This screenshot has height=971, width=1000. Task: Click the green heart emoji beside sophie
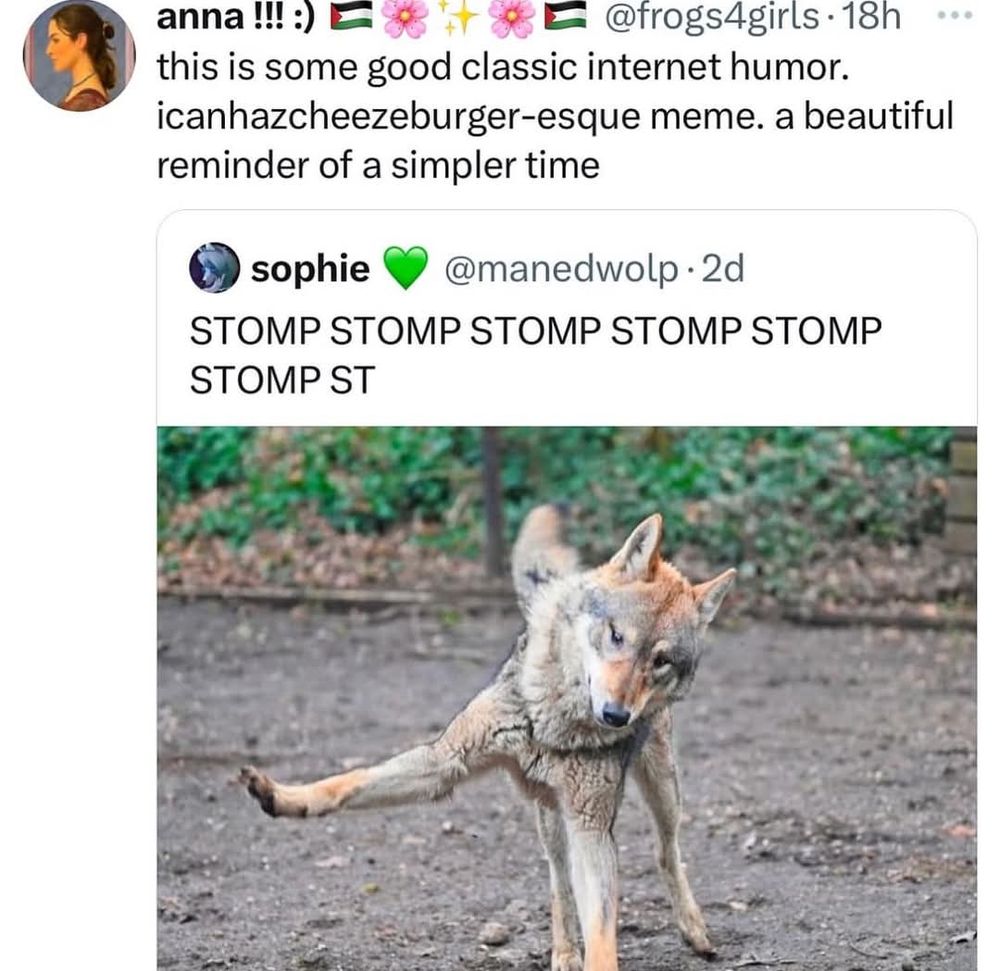(406, 268)
